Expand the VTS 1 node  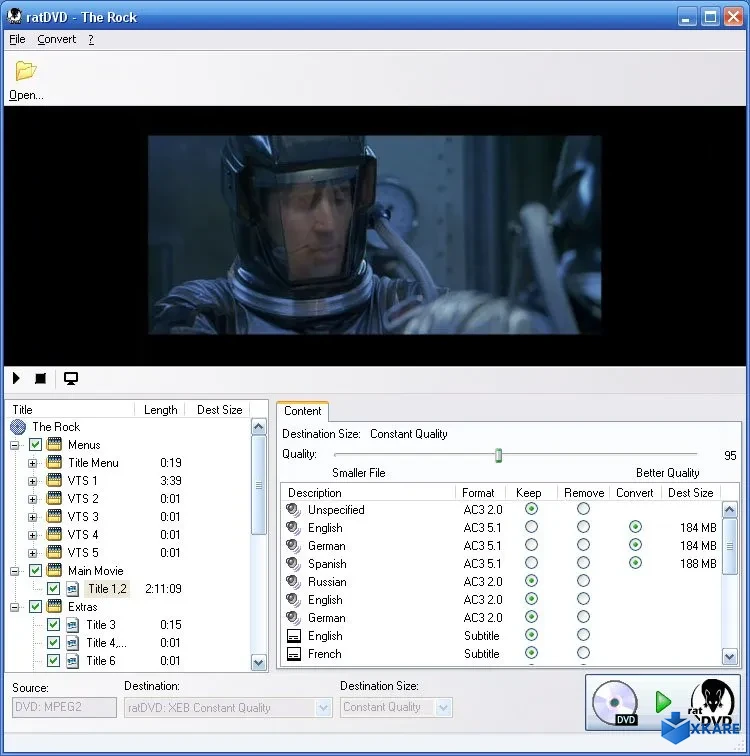click(32, 481)
